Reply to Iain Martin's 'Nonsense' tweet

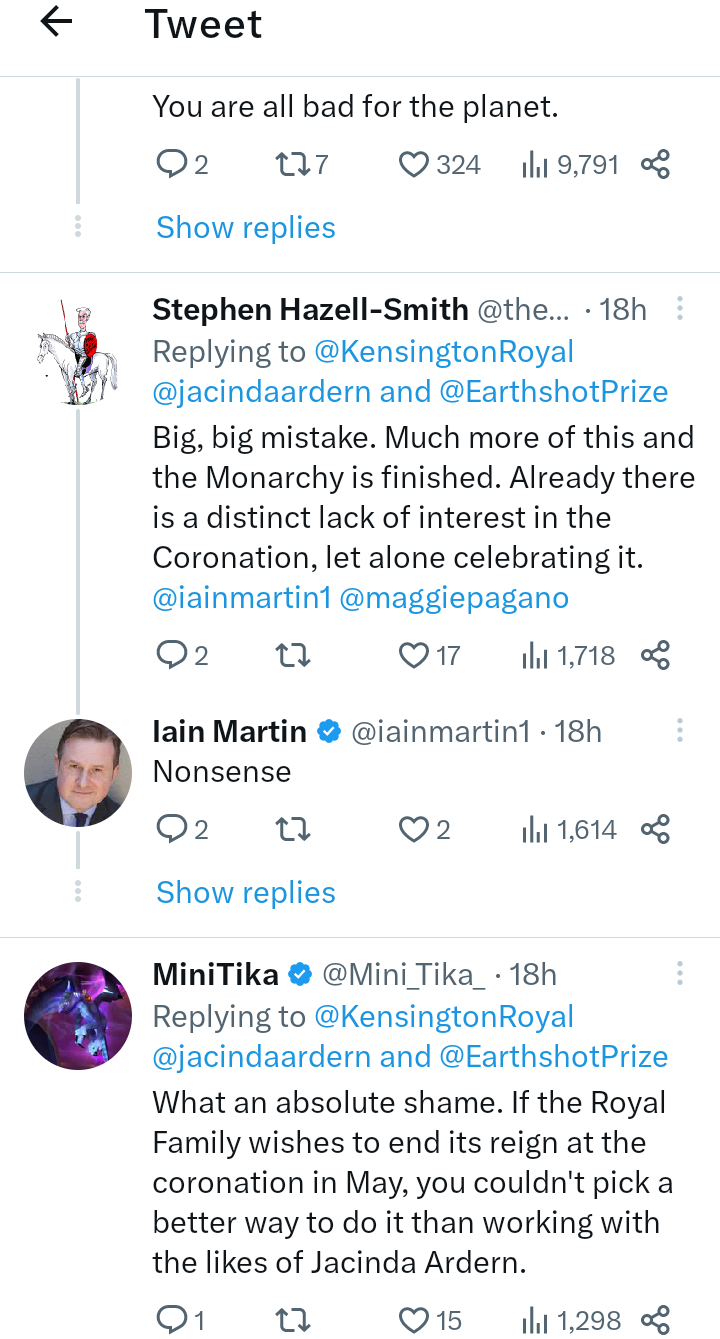[172, 830]
